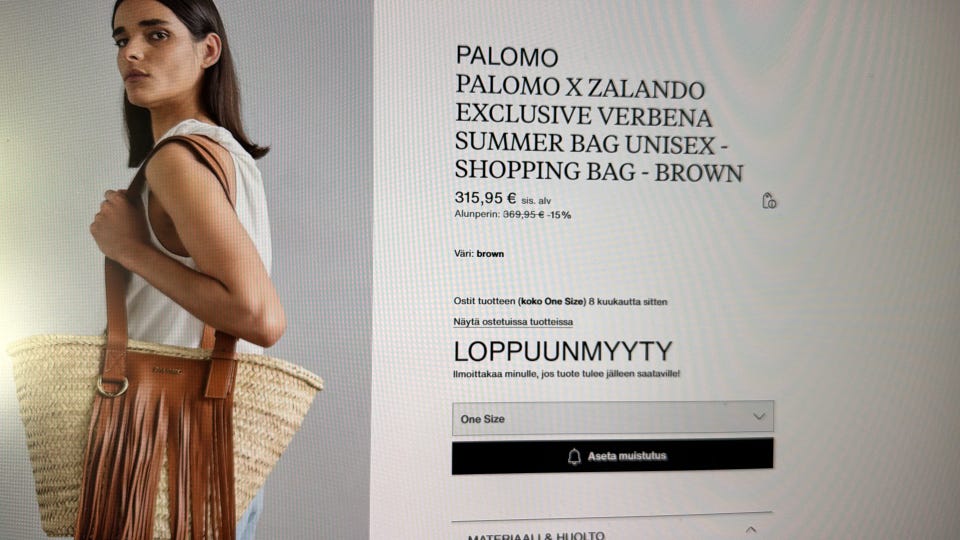This screenshot has width=960, height=540.
Task: Click the price tag info icon
Action: tap(769, 201)
